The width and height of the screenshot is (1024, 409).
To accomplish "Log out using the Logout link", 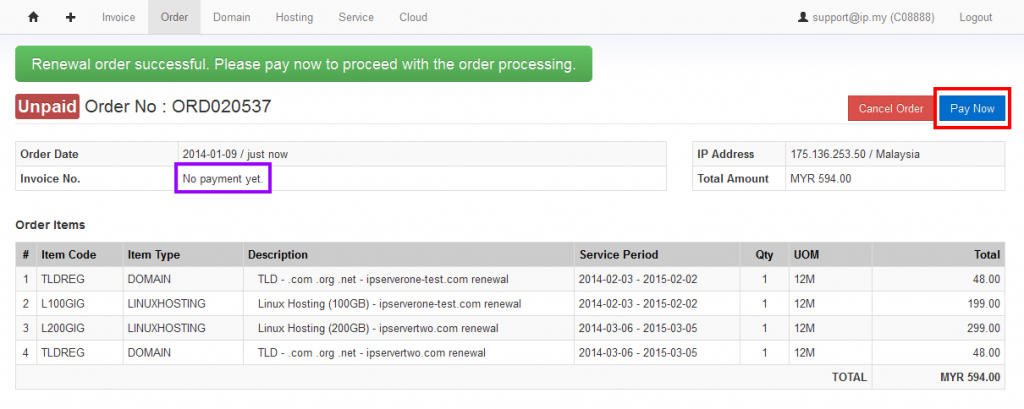I will [x=976, y=17].
